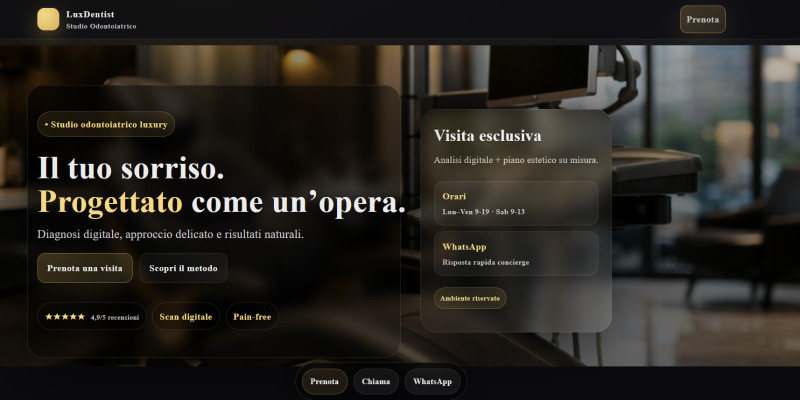Click Prenota in the bottom bar

324,382
